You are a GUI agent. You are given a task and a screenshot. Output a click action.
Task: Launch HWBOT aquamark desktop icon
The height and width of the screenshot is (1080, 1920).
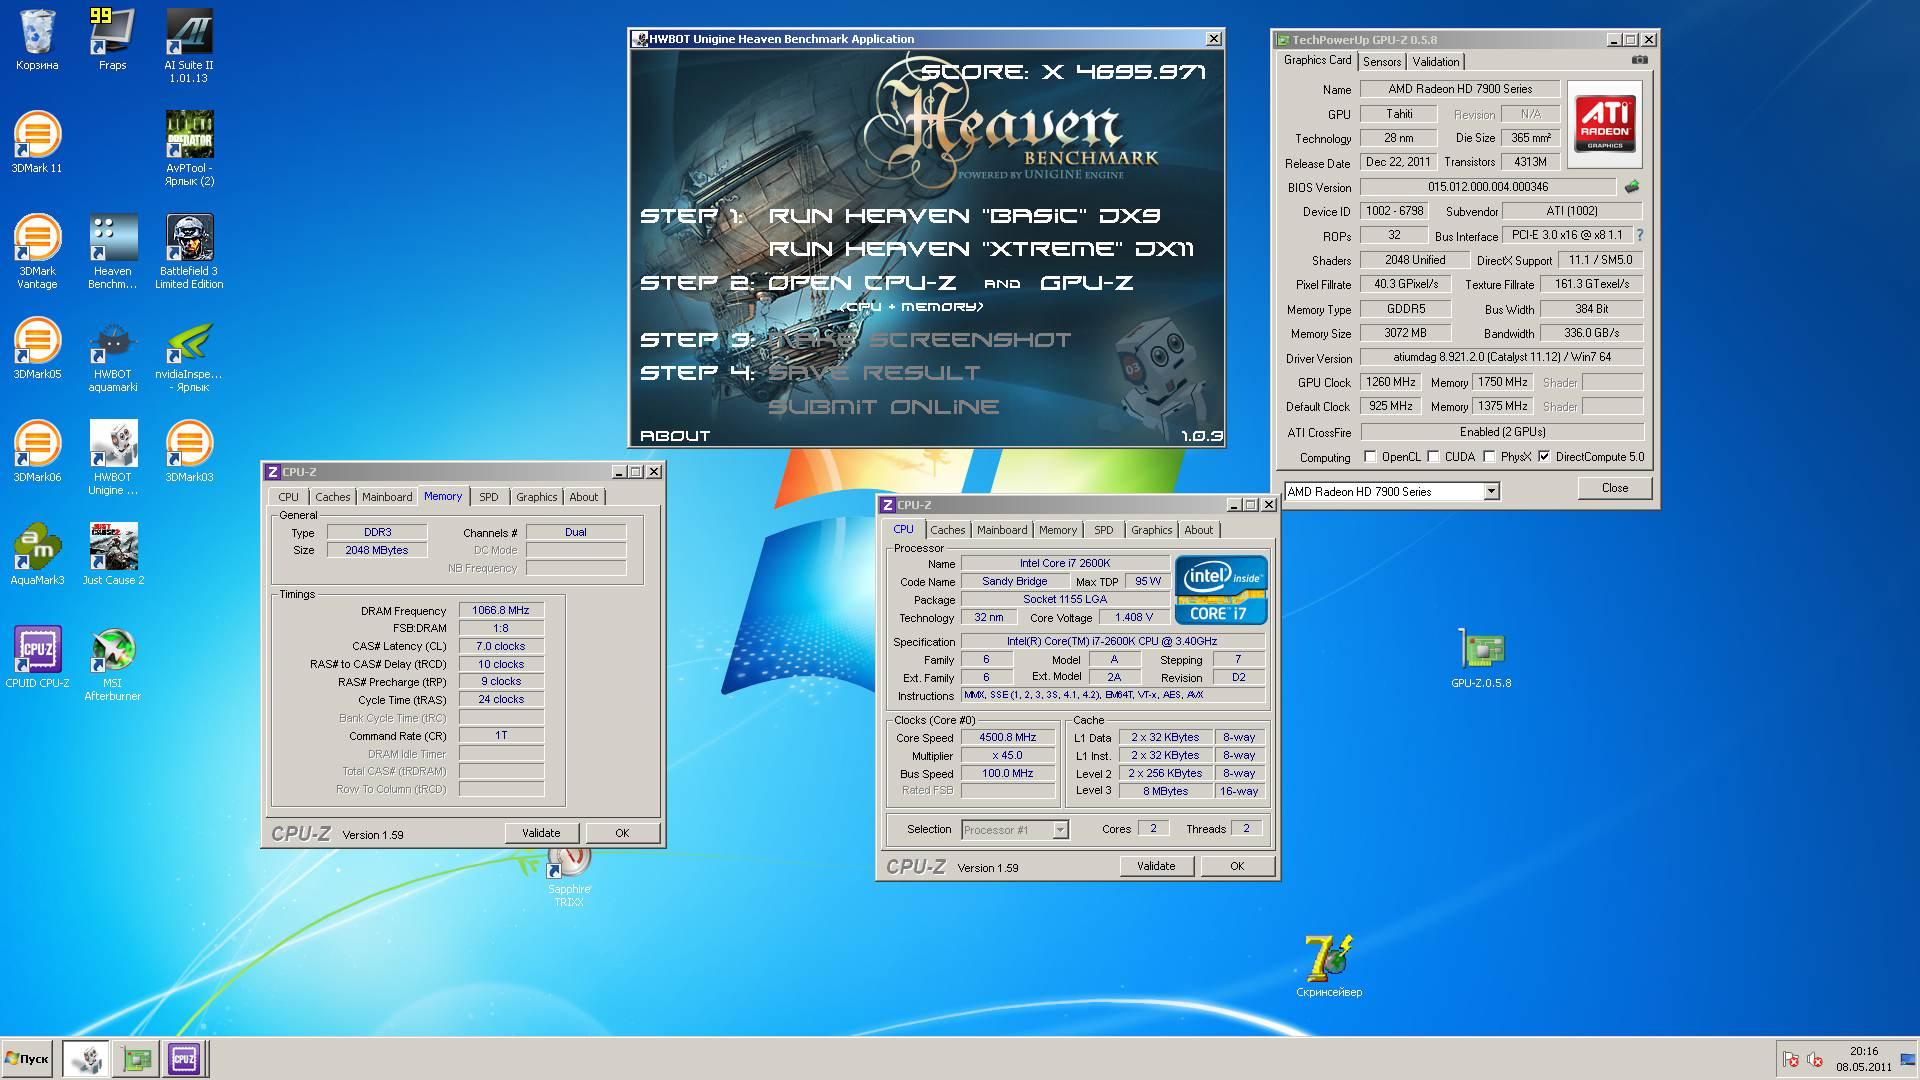pos(112,355)
